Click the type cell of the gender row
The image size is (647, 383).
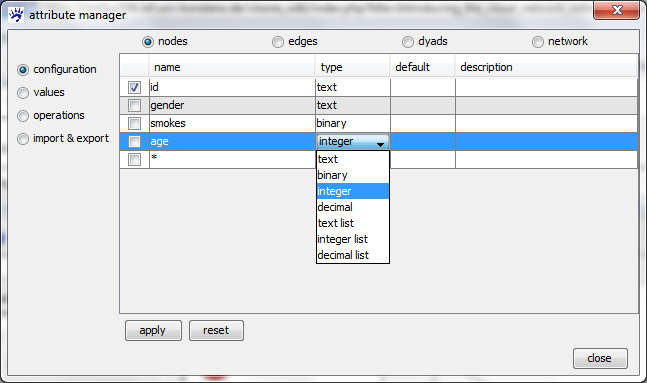tap(353, 106)
